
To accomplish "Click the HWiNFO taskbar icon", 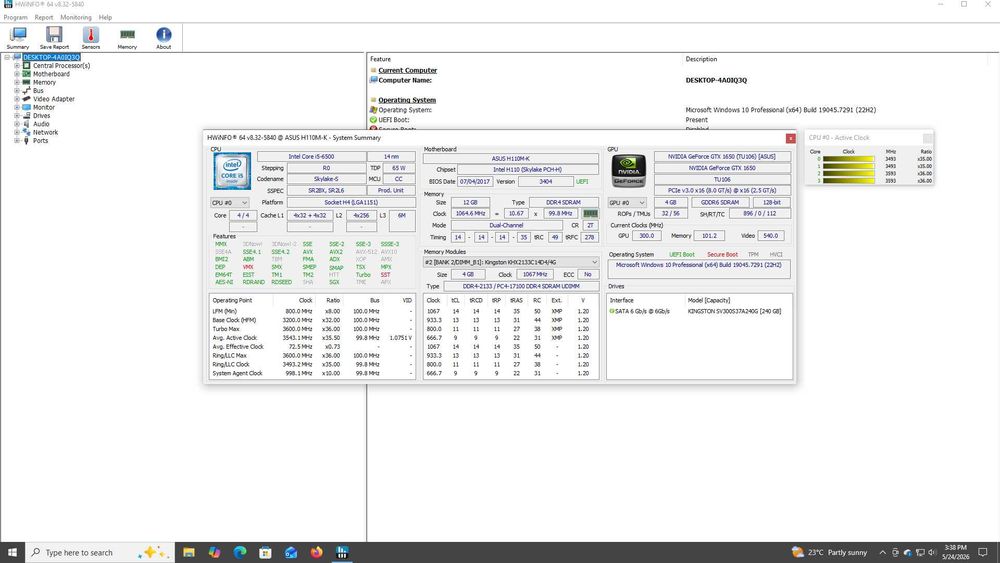I will [342, 552].
